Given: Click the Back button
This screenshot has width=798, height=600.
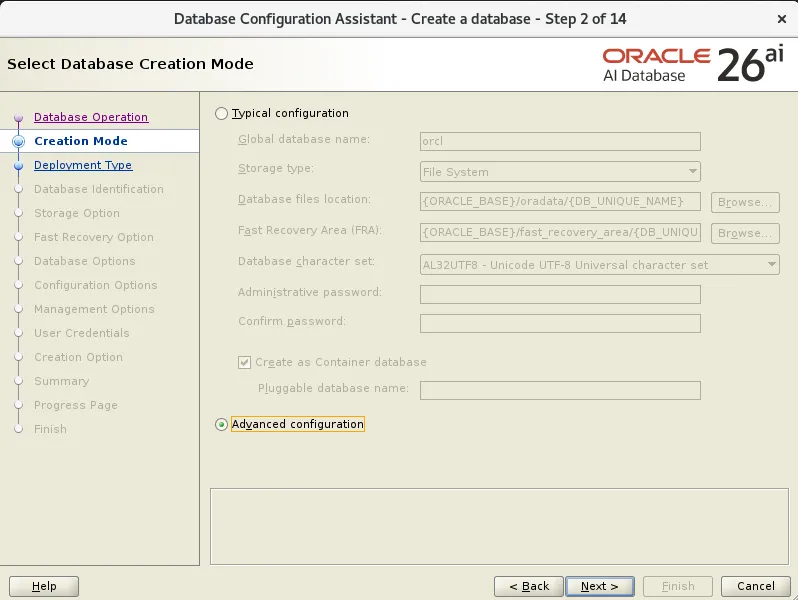Looking at the screenshot, I should click(x=529, y=586).
